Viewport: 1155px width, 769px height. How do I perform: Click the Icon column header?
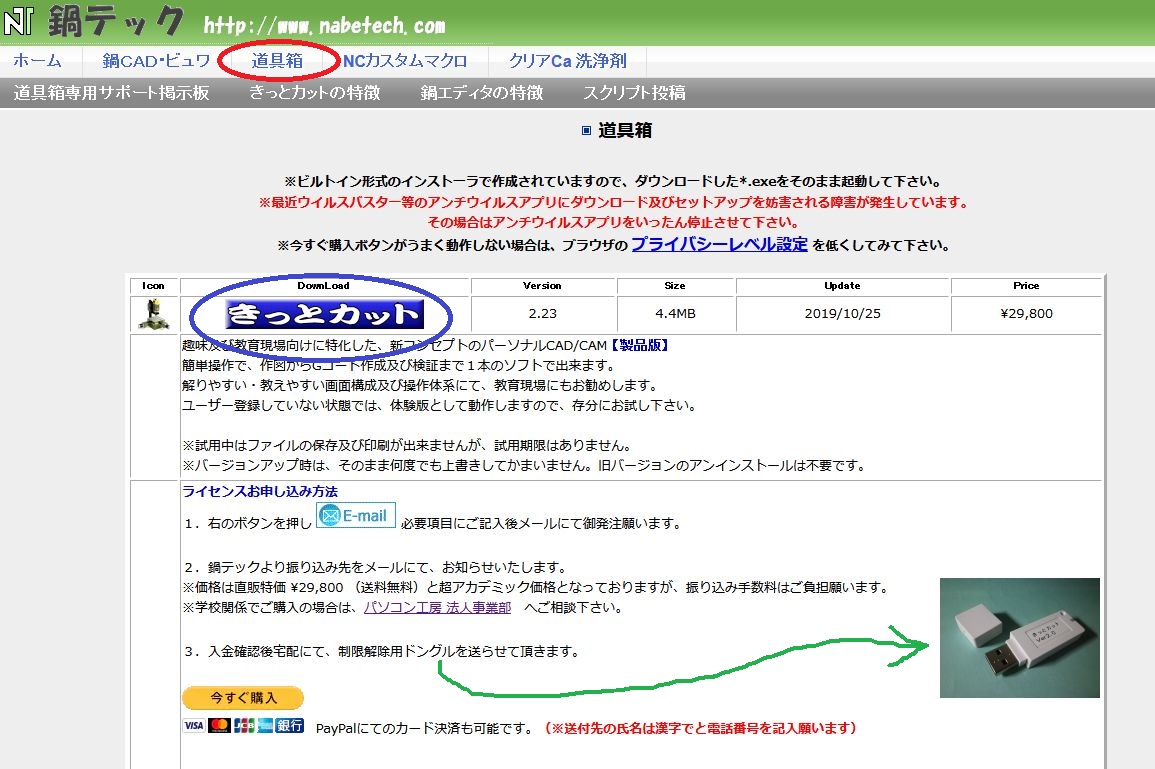(153, 286)
